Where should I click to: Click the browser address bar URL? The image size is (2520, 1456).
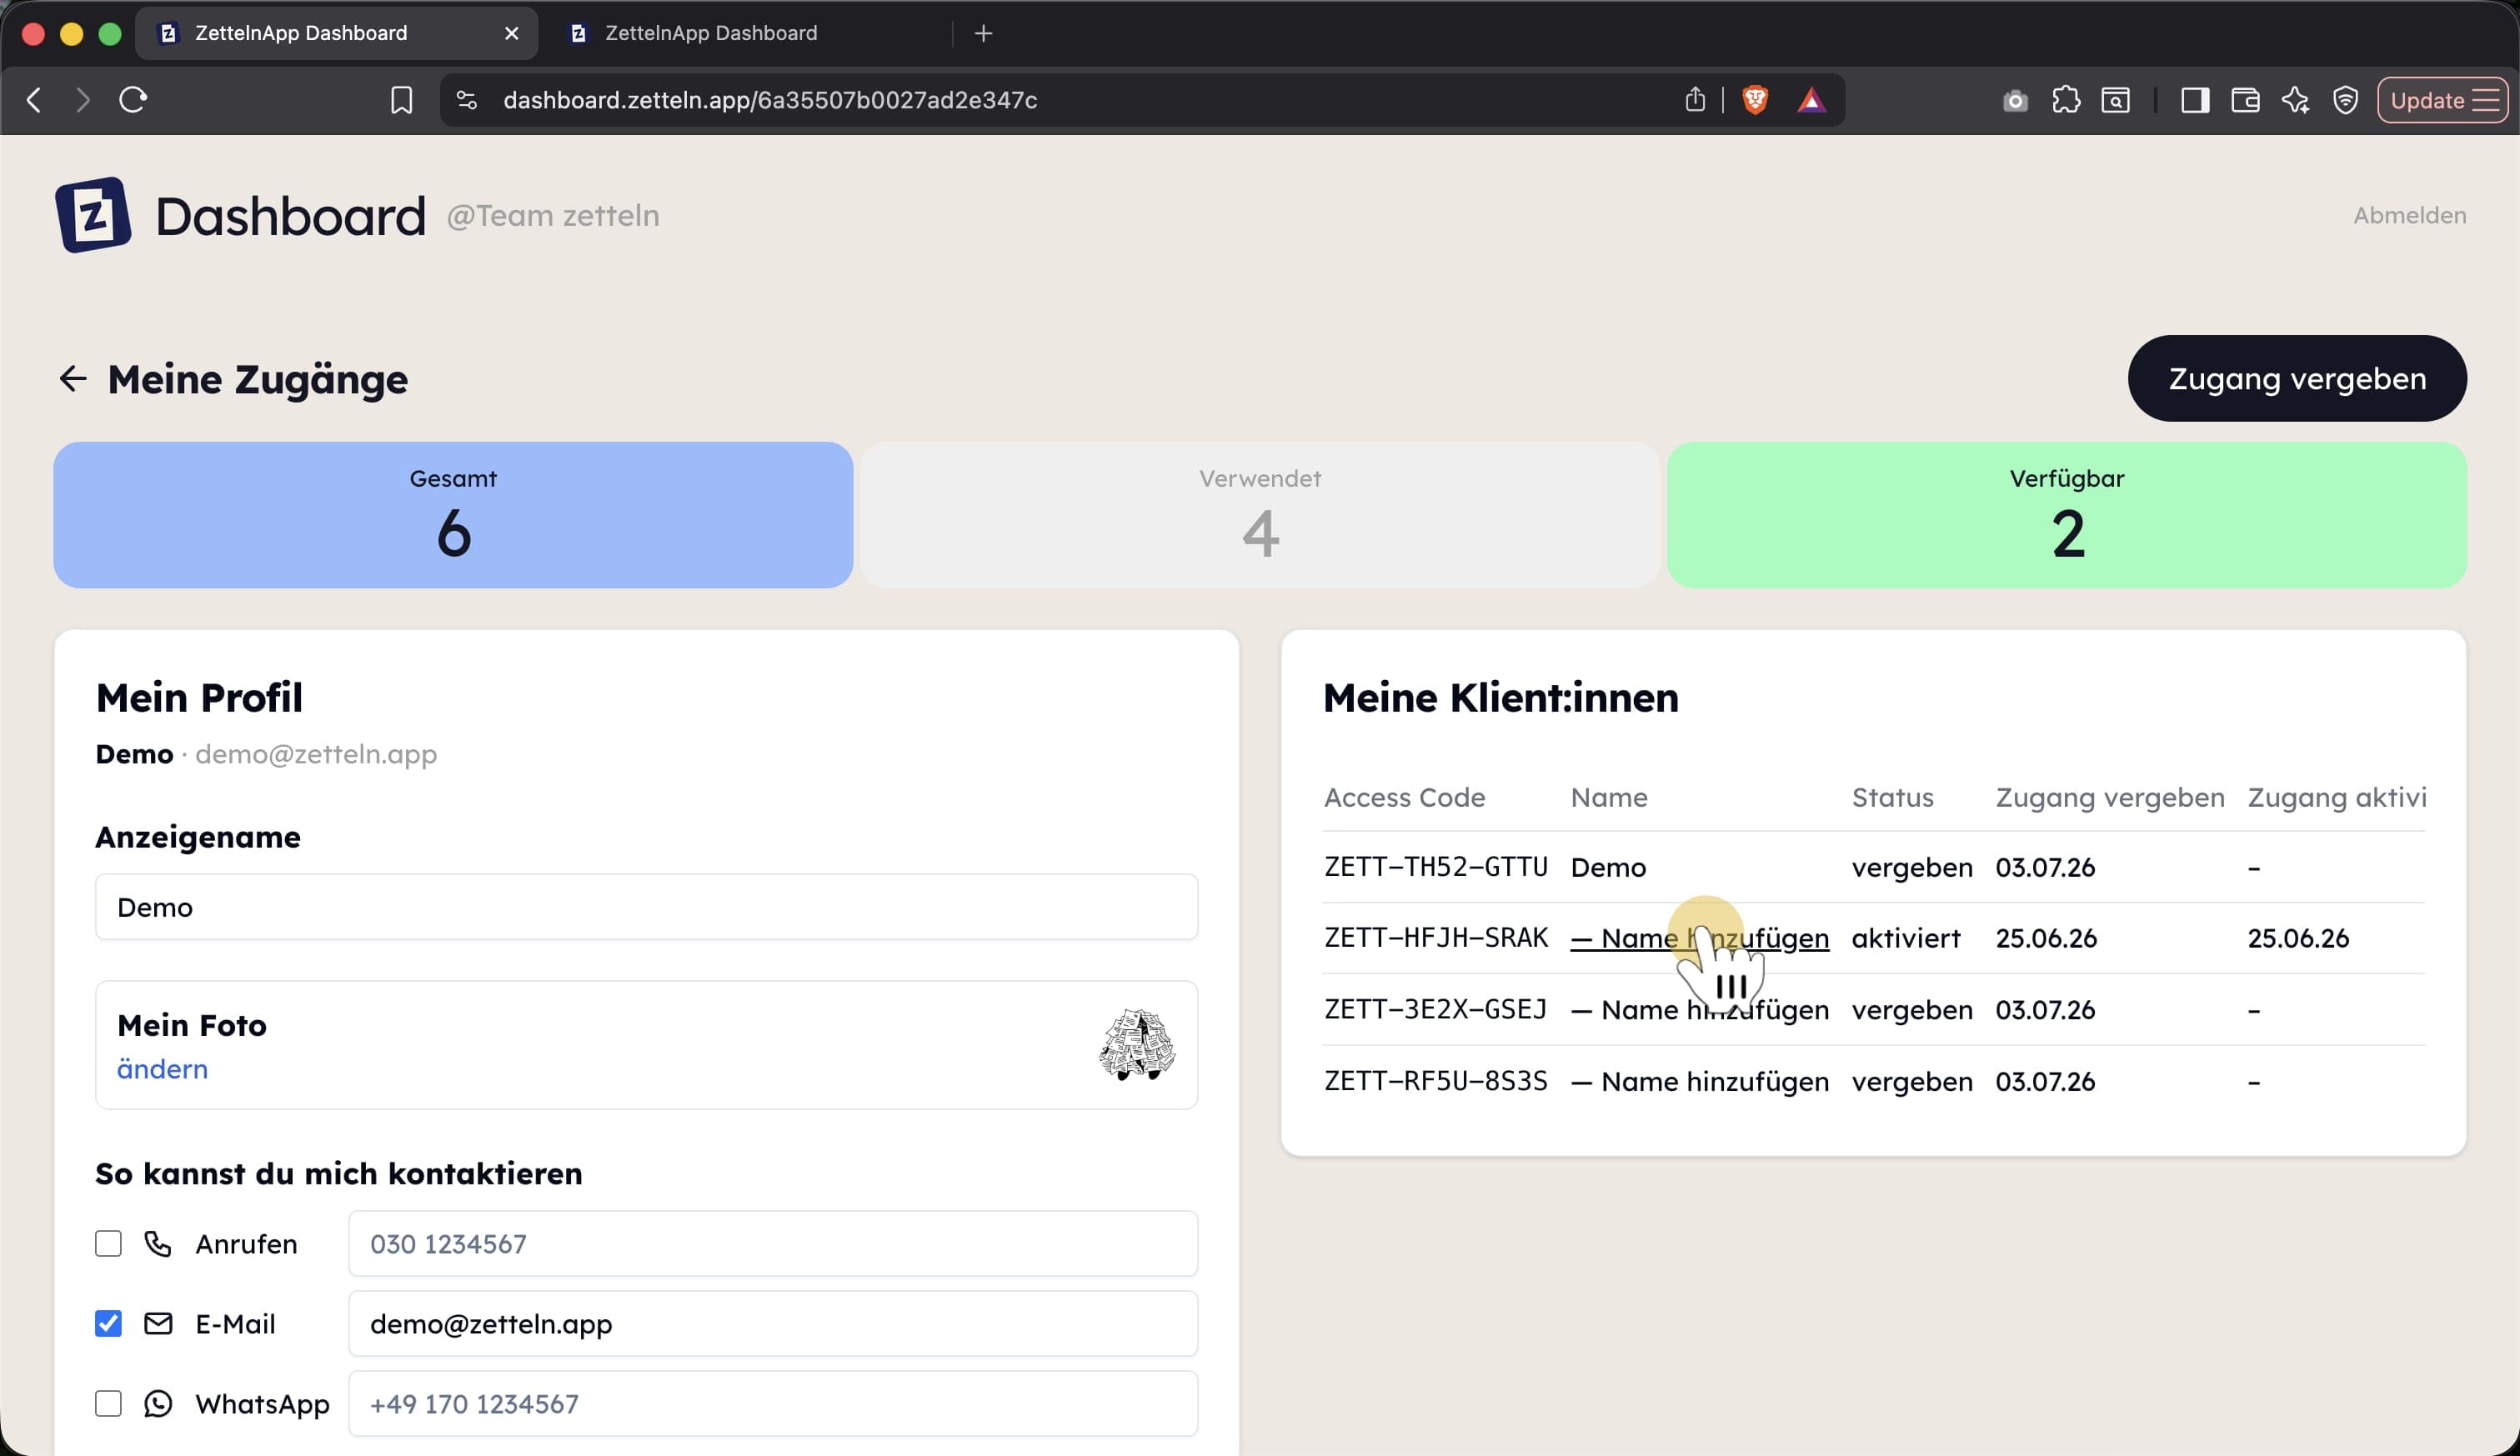[770, 100]
